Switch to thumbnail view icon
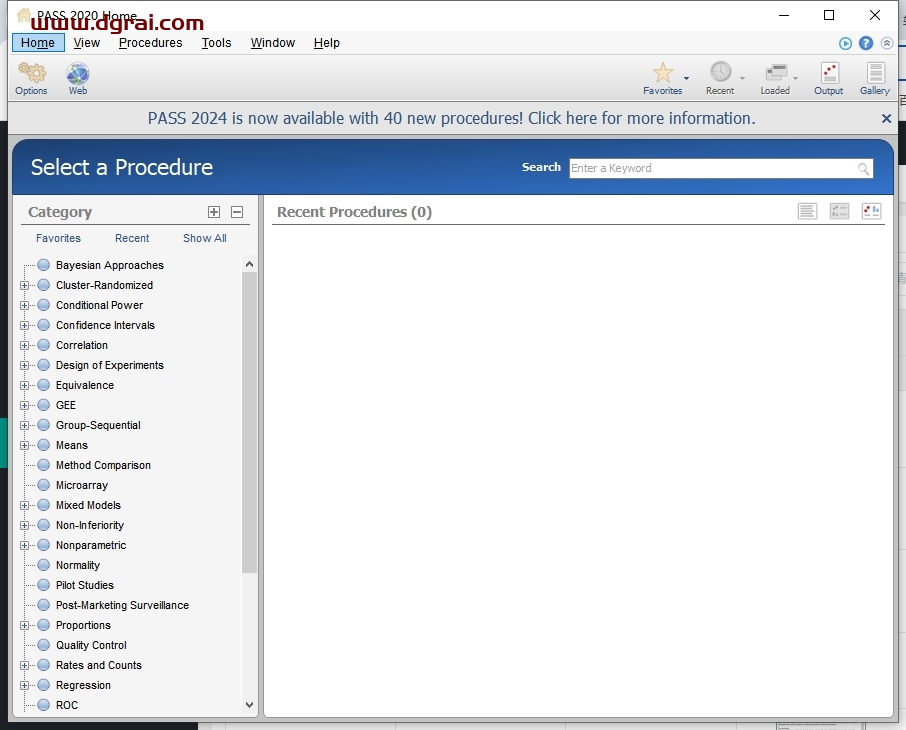This screenshot has width=906, height=730. [x=871, y=212]
